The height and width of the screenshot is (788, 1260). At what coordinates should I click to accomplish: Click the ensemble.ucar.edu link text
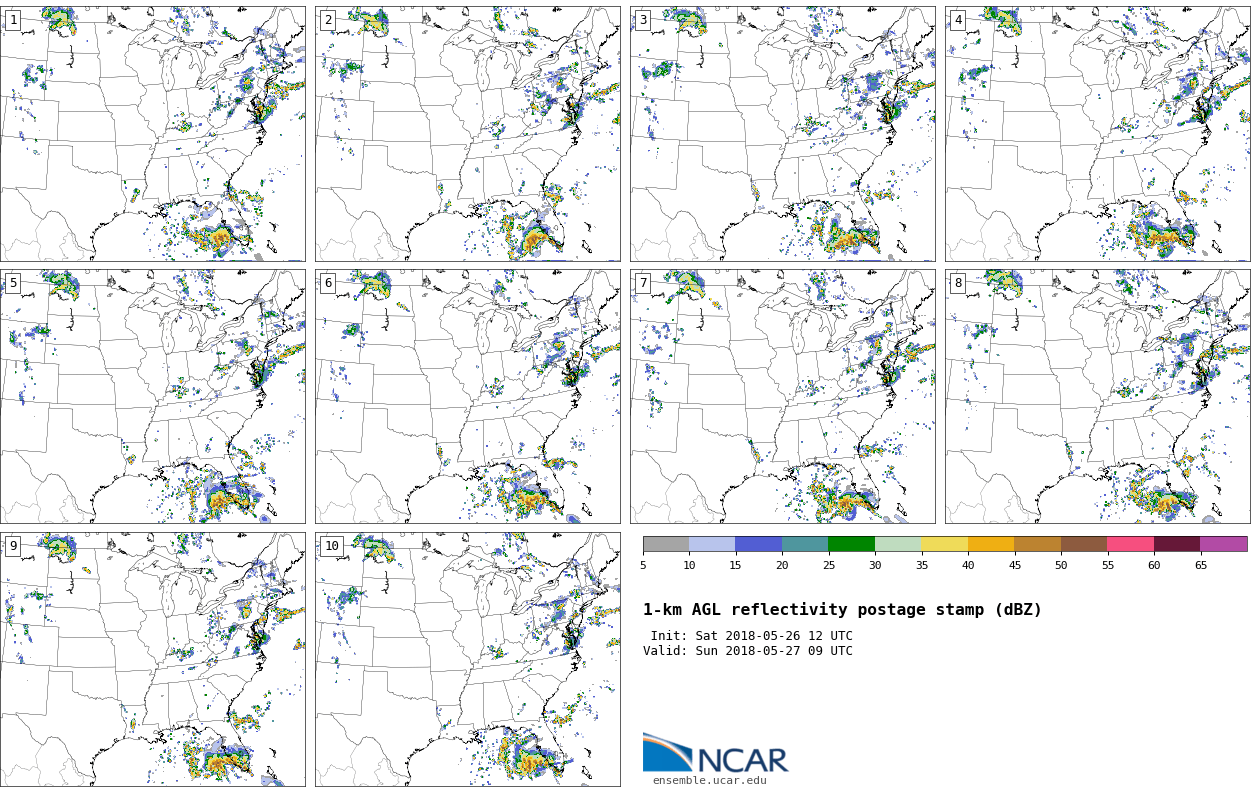coord(709,780)
